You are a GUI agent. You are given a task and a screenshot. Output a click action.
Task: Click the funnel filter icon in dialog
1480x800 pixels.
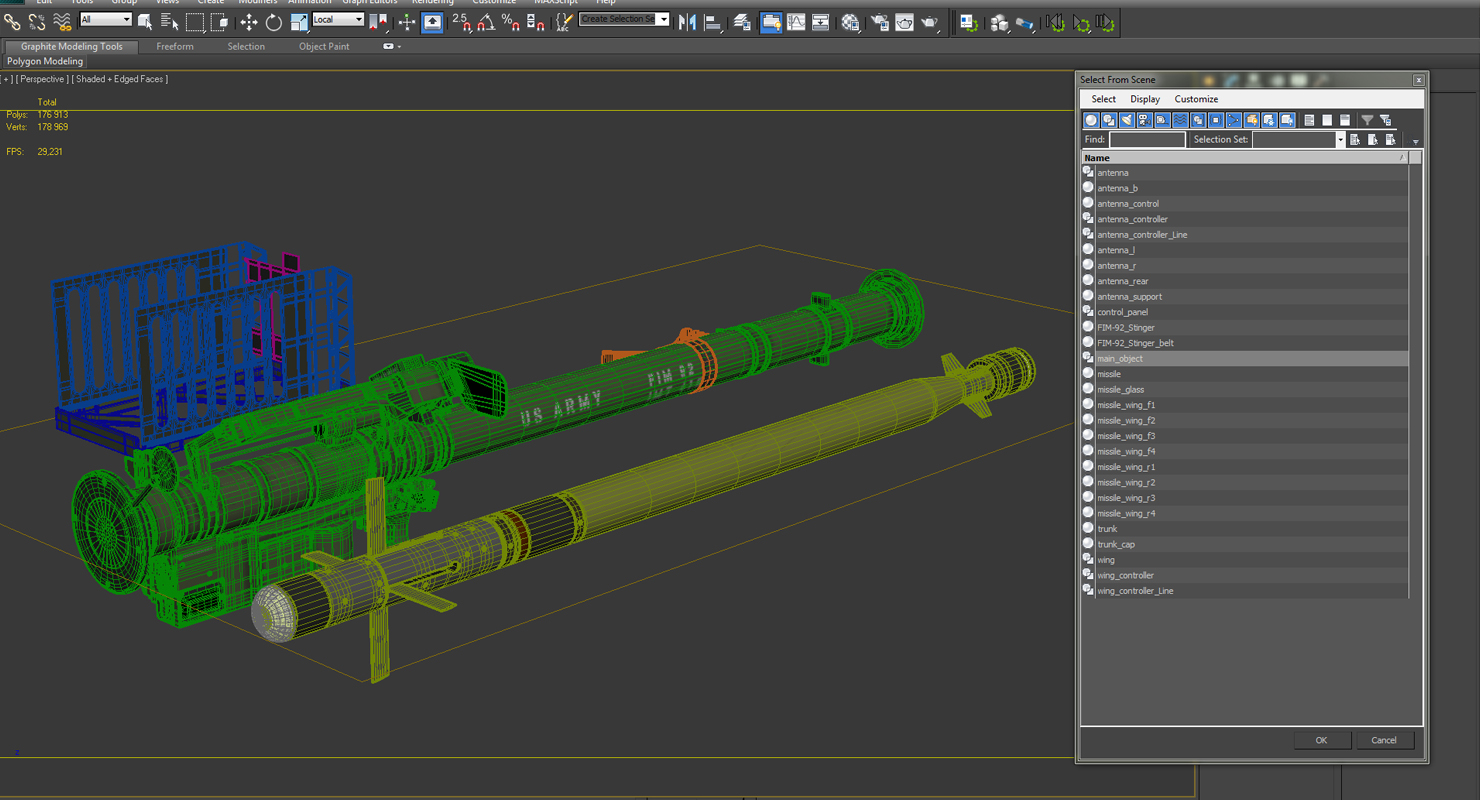click(1367, 120)
